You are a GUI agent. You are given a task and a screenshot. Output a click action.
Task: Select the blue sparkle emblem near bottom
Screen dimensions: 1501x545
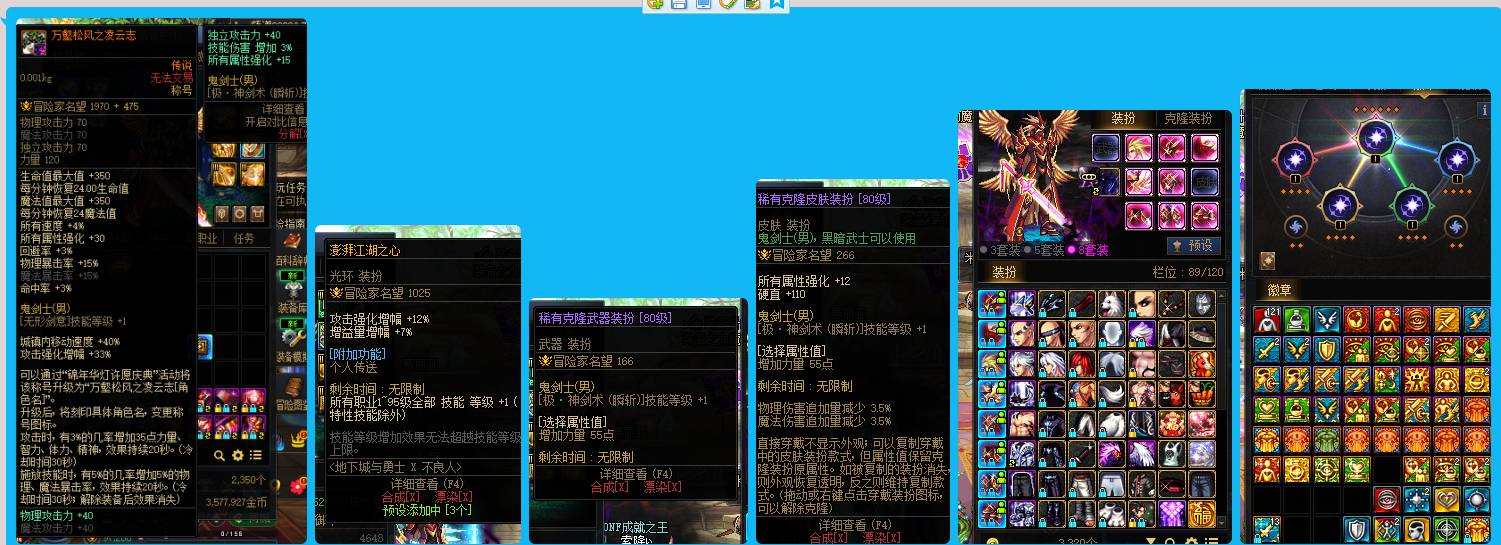pos(1418,499)
